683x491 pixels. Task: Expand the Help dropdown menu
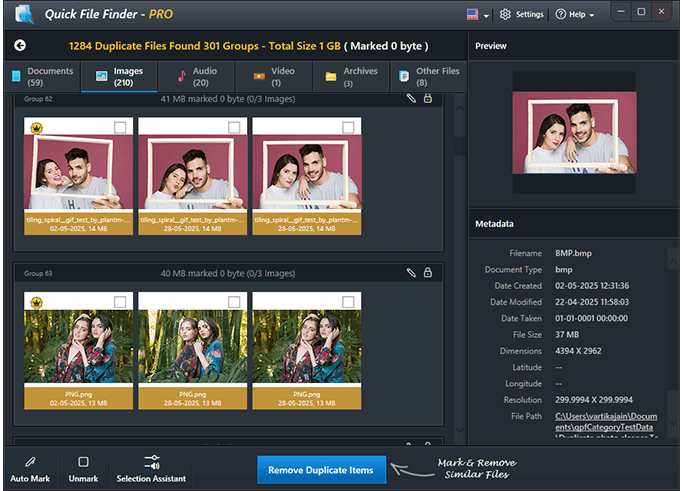[x=577, y=15]
